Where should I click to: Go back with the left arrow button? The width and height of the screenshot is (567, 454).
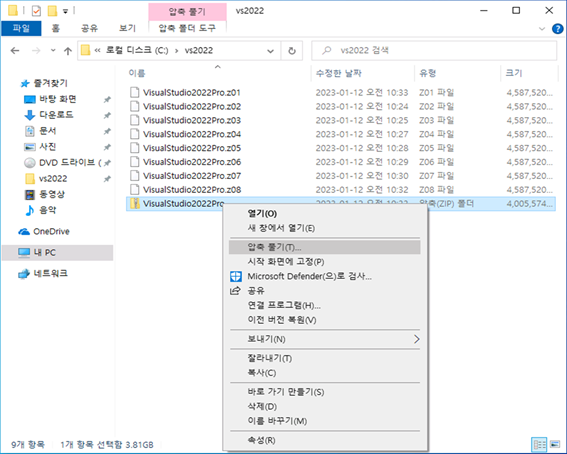pyautogui.click(x=15, y=51)
